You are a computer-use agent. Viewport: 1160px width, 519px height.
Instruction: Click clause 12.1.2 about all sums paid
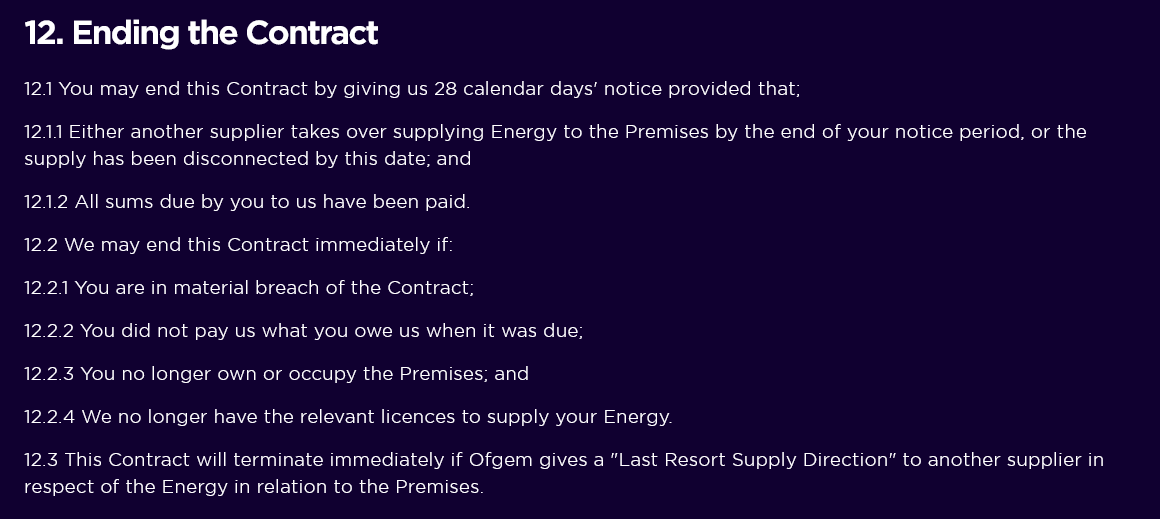pos(246,202)
